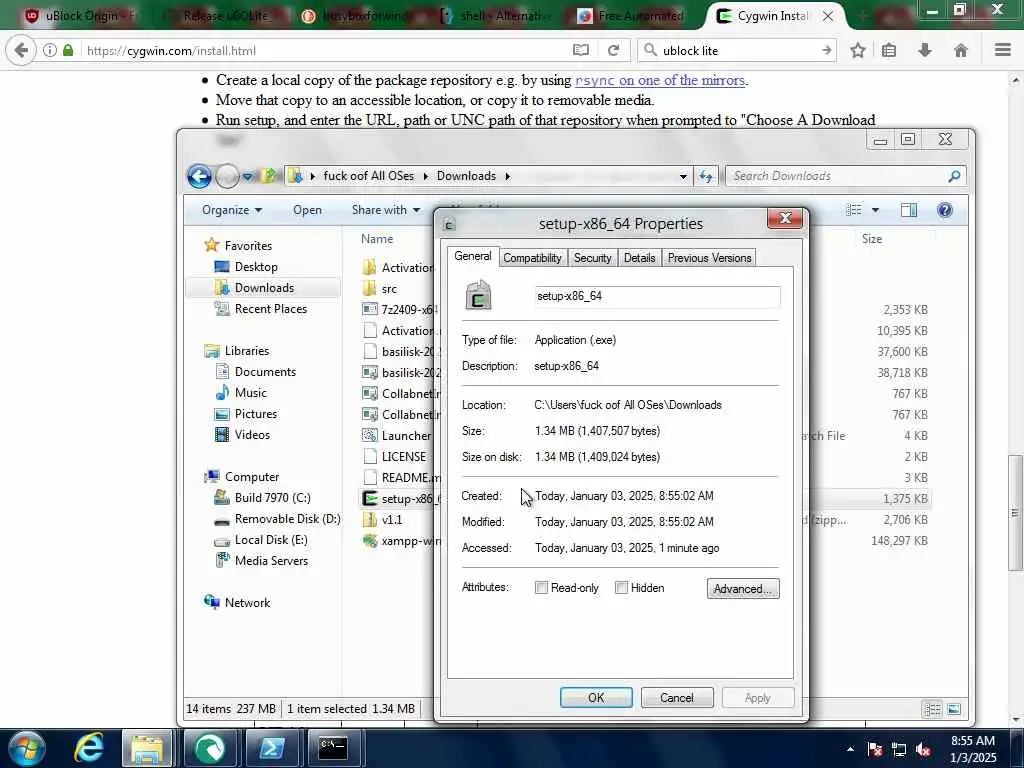The height and width of the screenshot is (768, 1024).
Task: Switch to the Security tab
Action: point(592,258)
